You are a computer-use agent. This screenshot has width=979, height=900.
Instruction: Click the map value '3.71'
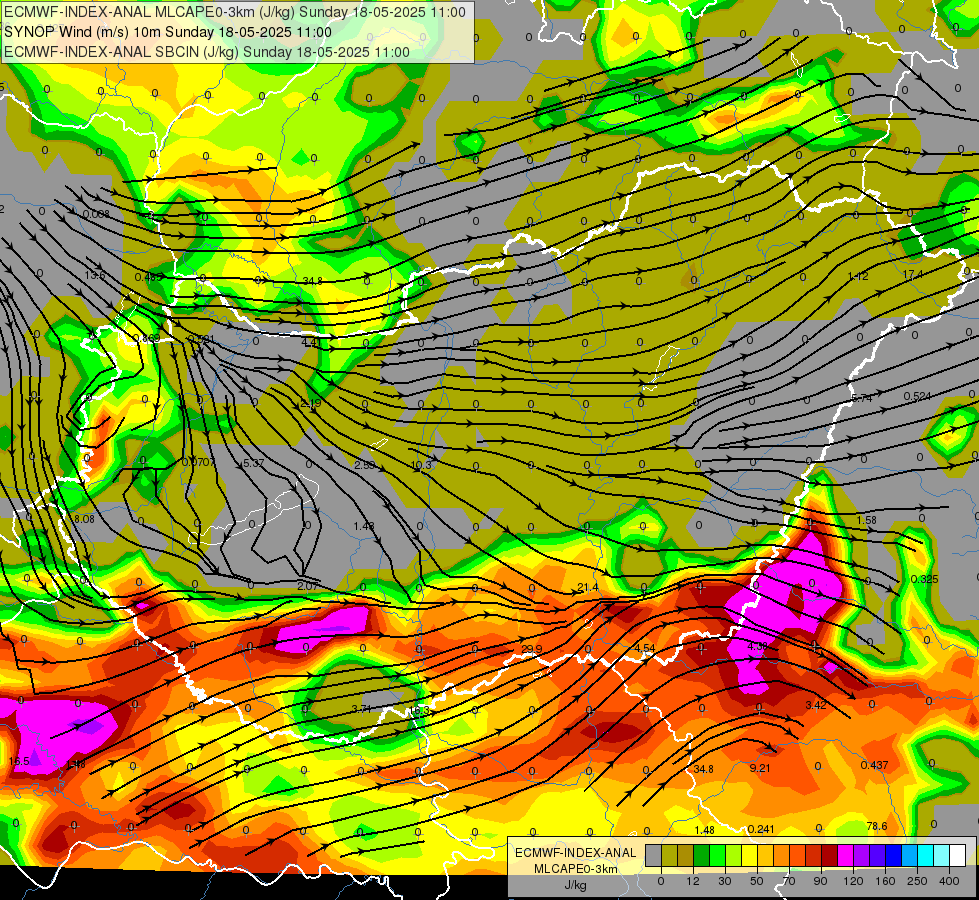coord(362,708)
